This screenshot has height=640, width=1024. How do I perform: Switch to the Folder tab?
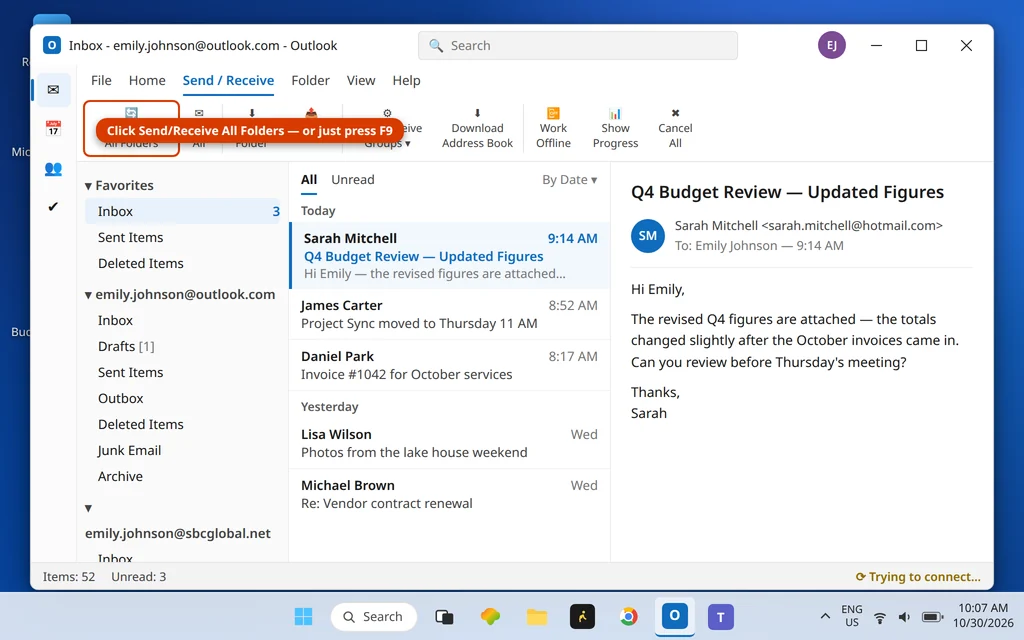310,80
